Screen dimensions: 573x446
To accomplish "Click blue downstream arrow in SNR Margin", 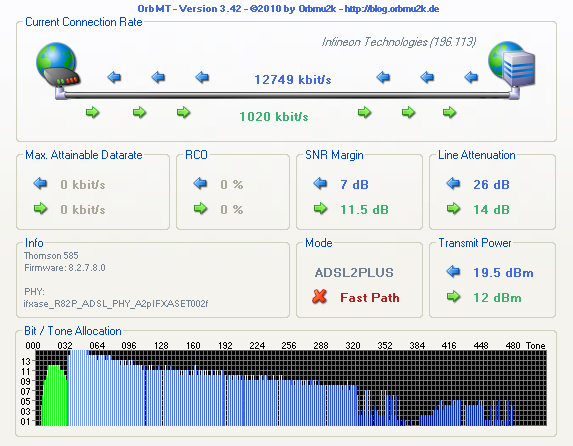I will pos(320,183).
